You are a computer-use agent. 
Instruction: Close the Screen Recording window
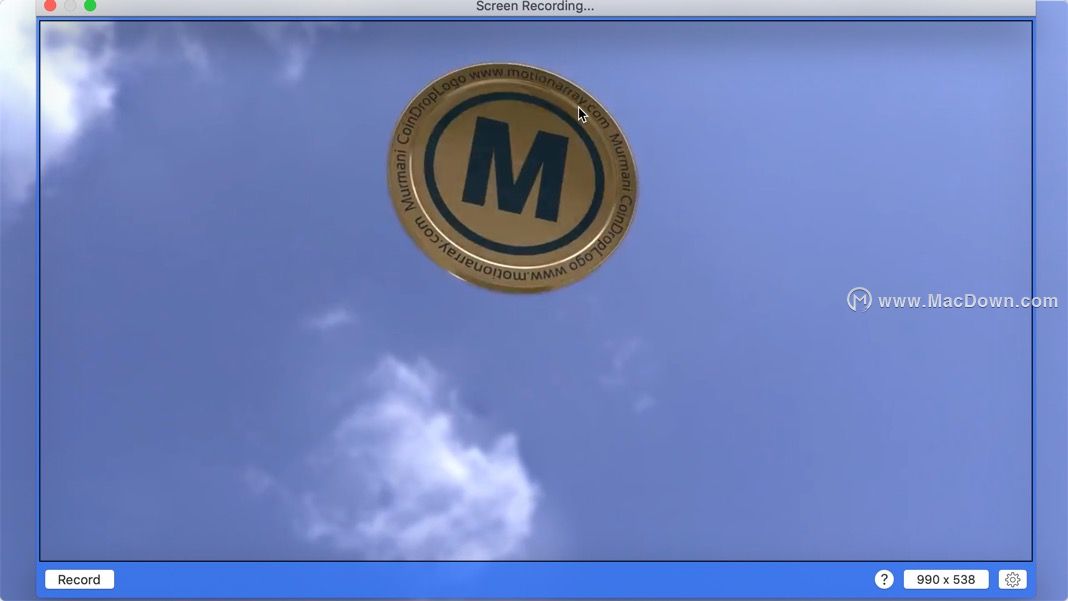[x=50, y=5]
